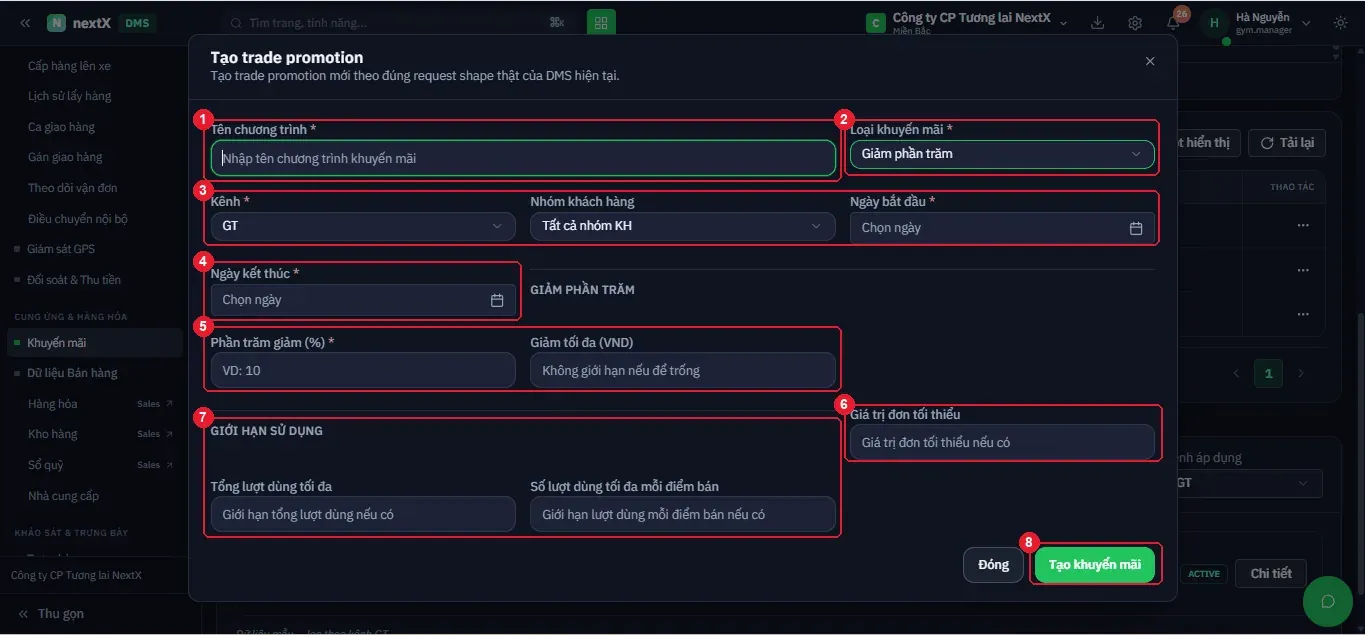Focus the Giá trị đơn tối thiểu field

pyautogui.click(x=1002, y=442)
